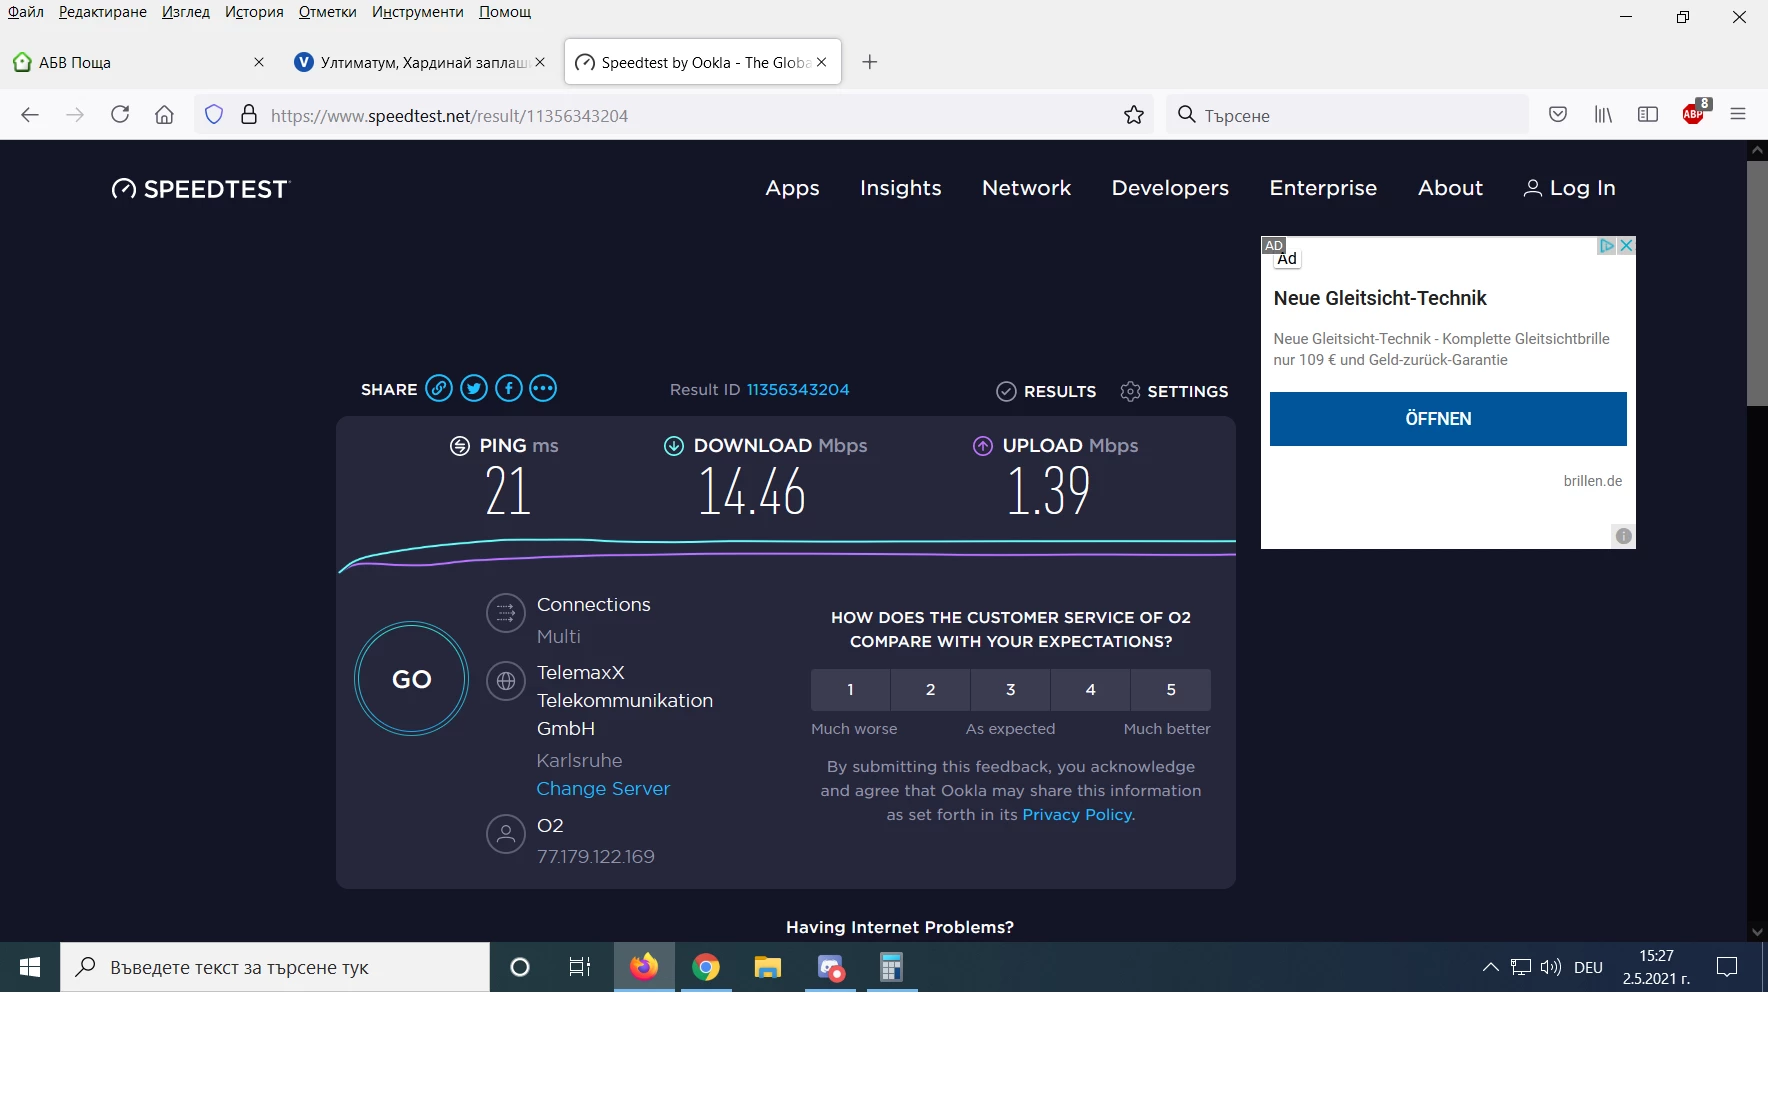
Task: Go back to the previous page
Action: (x=30, y=115)
